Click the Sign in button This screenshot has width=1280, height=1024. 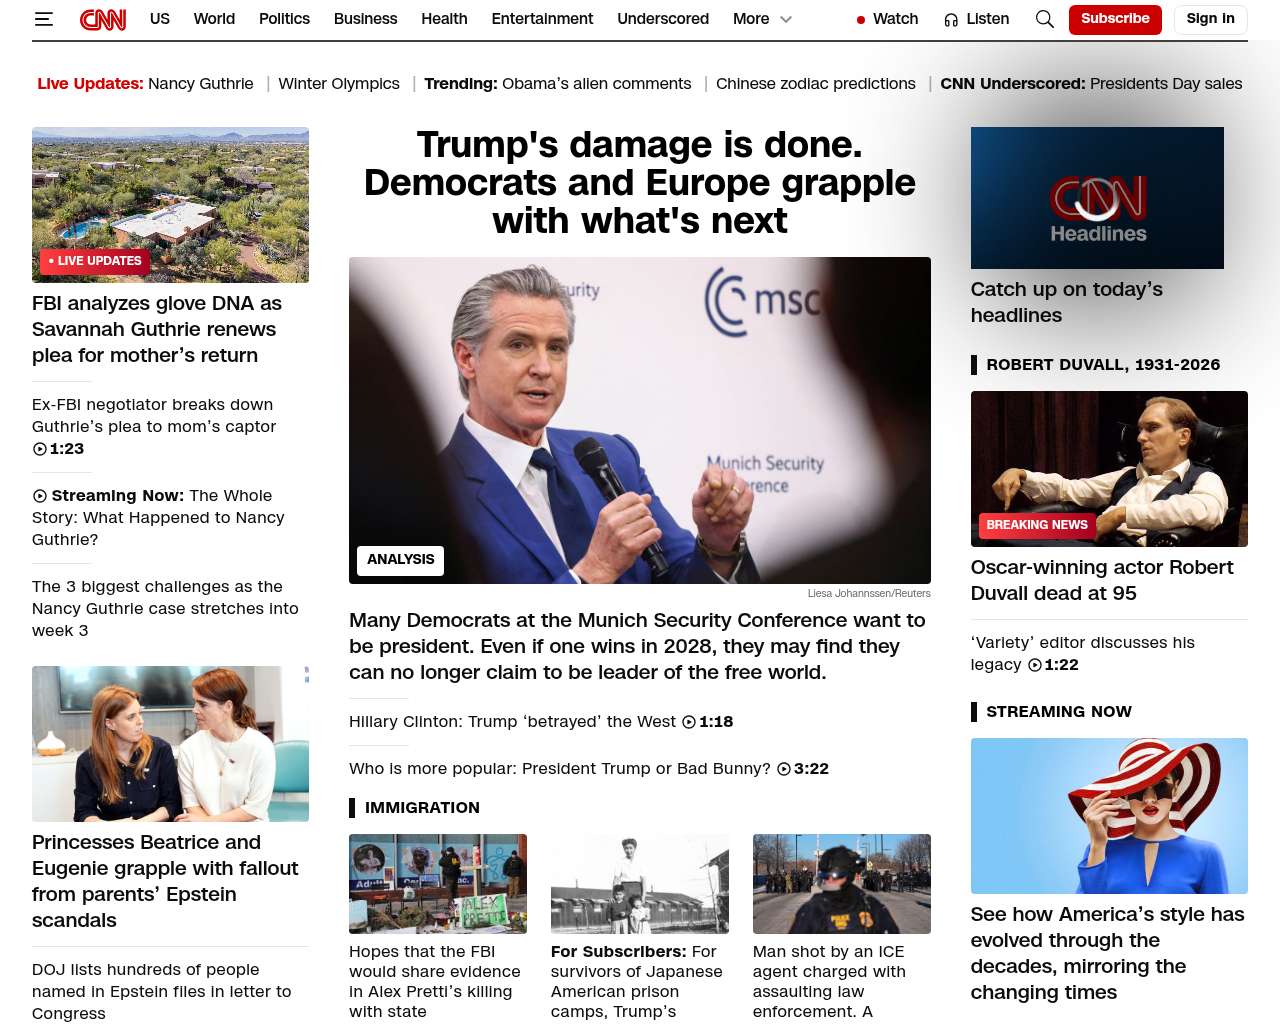tap(1210, 19)
